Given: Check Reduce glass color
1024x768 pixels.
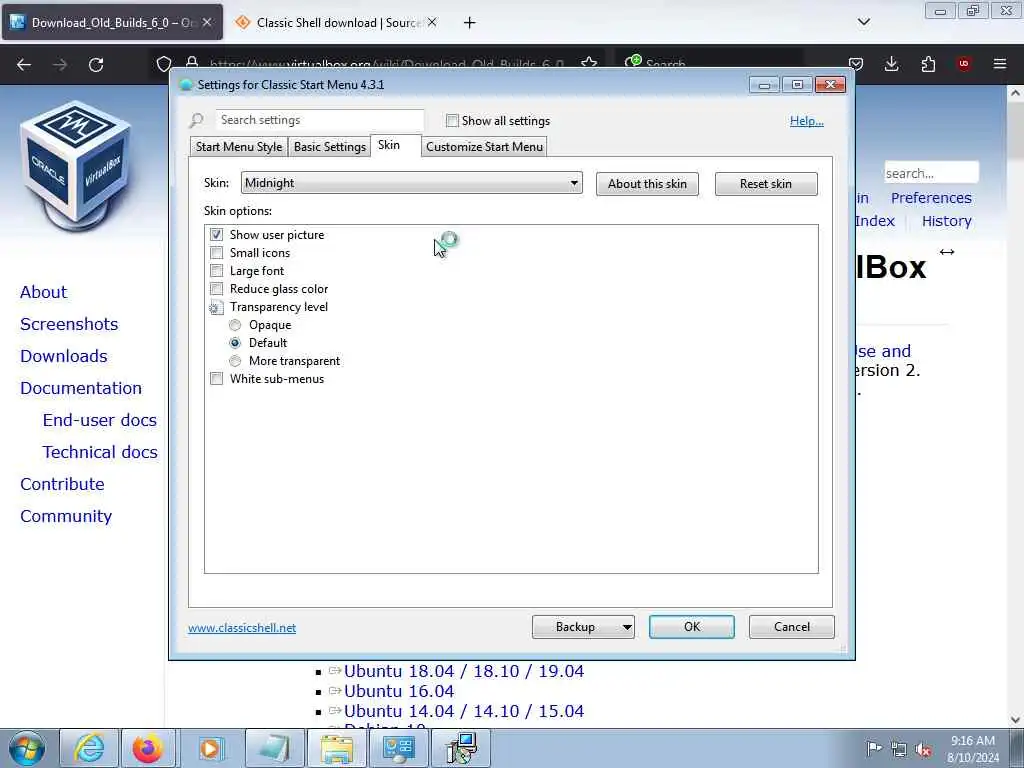Looking at the screenshot, I should click(x=216, y=289).
